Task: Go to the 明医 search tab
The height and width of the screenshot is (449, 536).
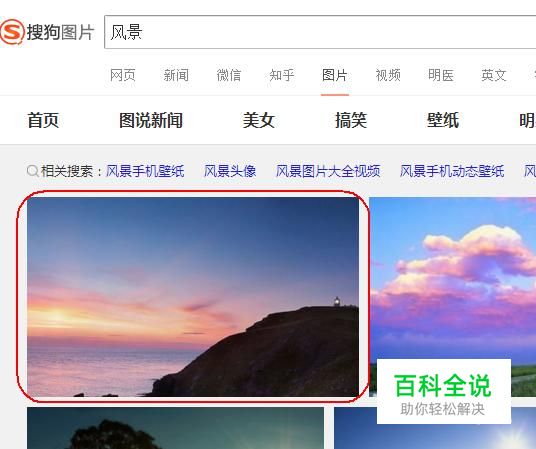Action: point(441,75)
